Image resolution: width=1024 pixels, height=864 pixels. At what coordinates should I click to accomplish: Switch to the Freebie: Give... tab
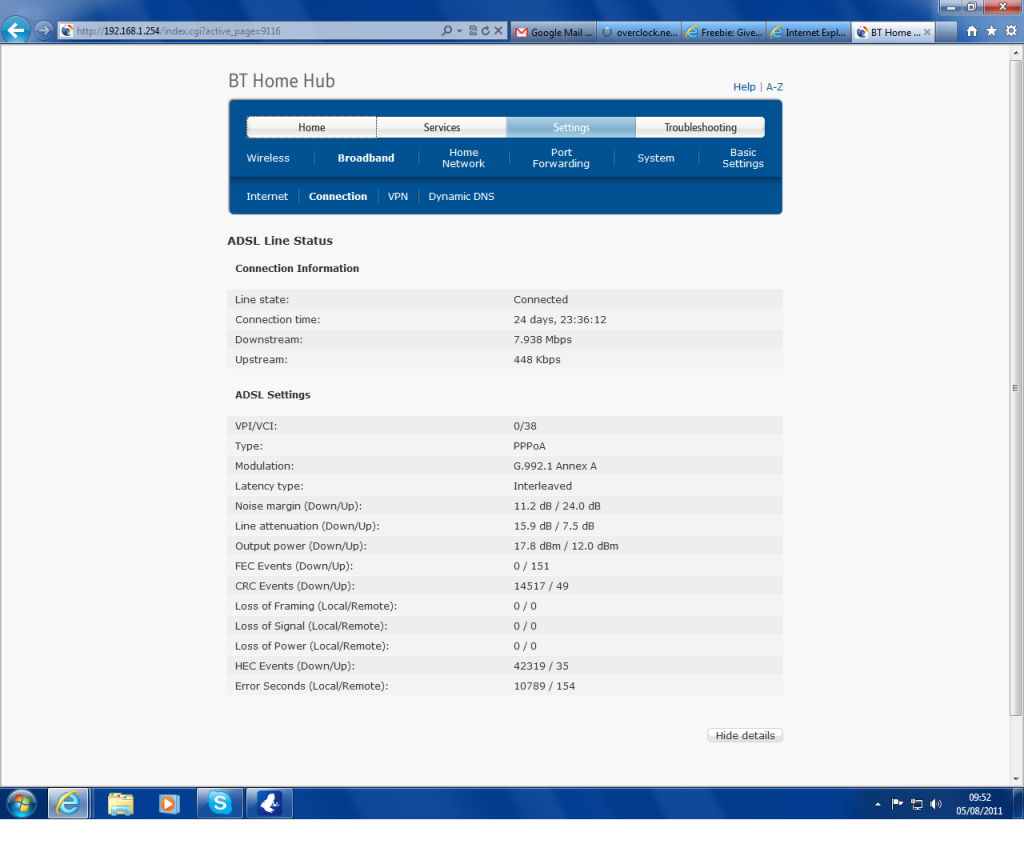click(724, 32)
